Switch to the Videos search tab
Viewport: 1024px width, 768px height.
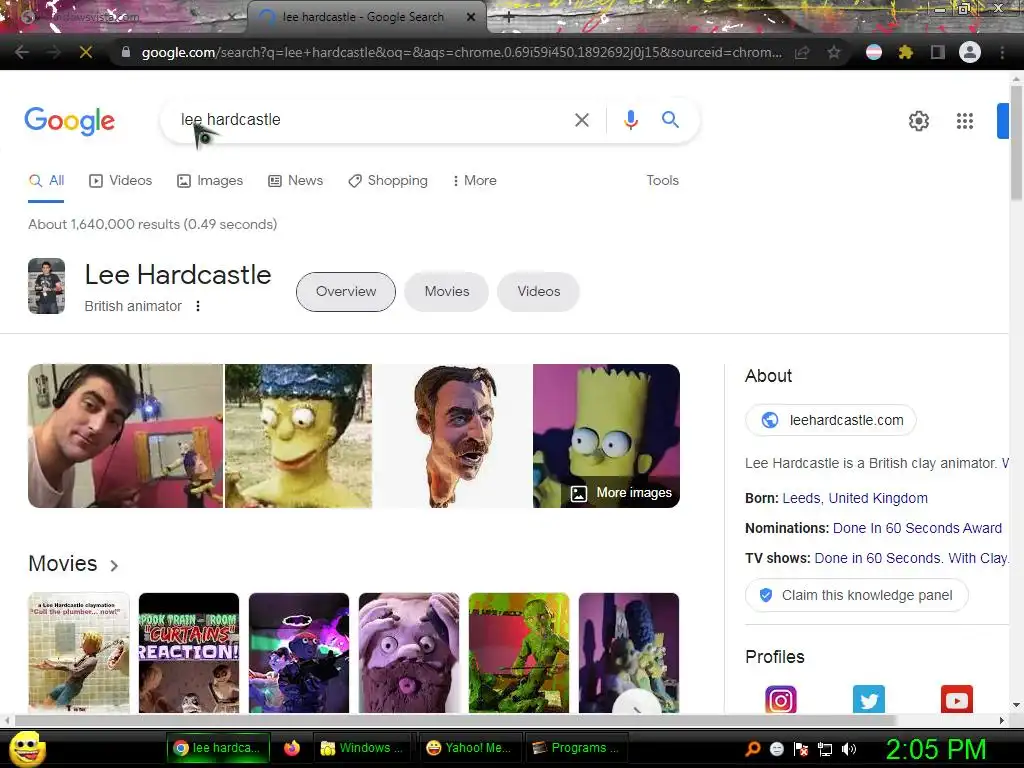coord(120,181)
